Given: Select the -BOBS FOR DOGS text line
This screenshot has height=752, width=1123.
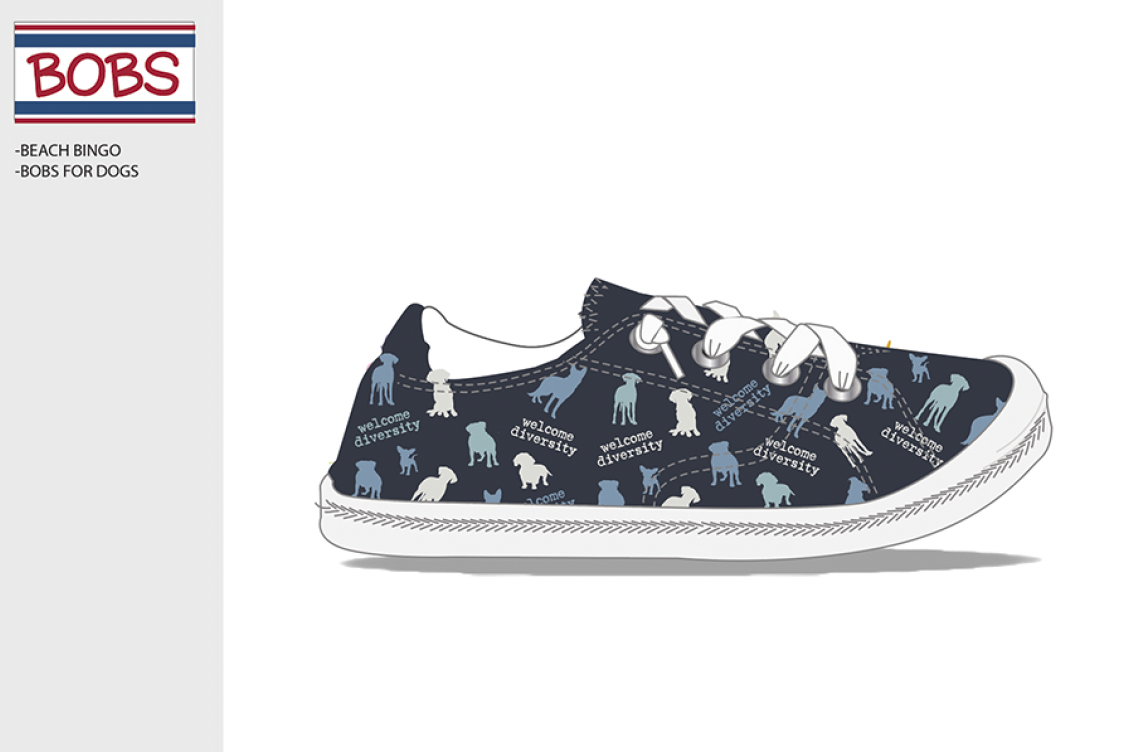Looking at the screenshot, I should pyautogui.click(x=77, y=171).
